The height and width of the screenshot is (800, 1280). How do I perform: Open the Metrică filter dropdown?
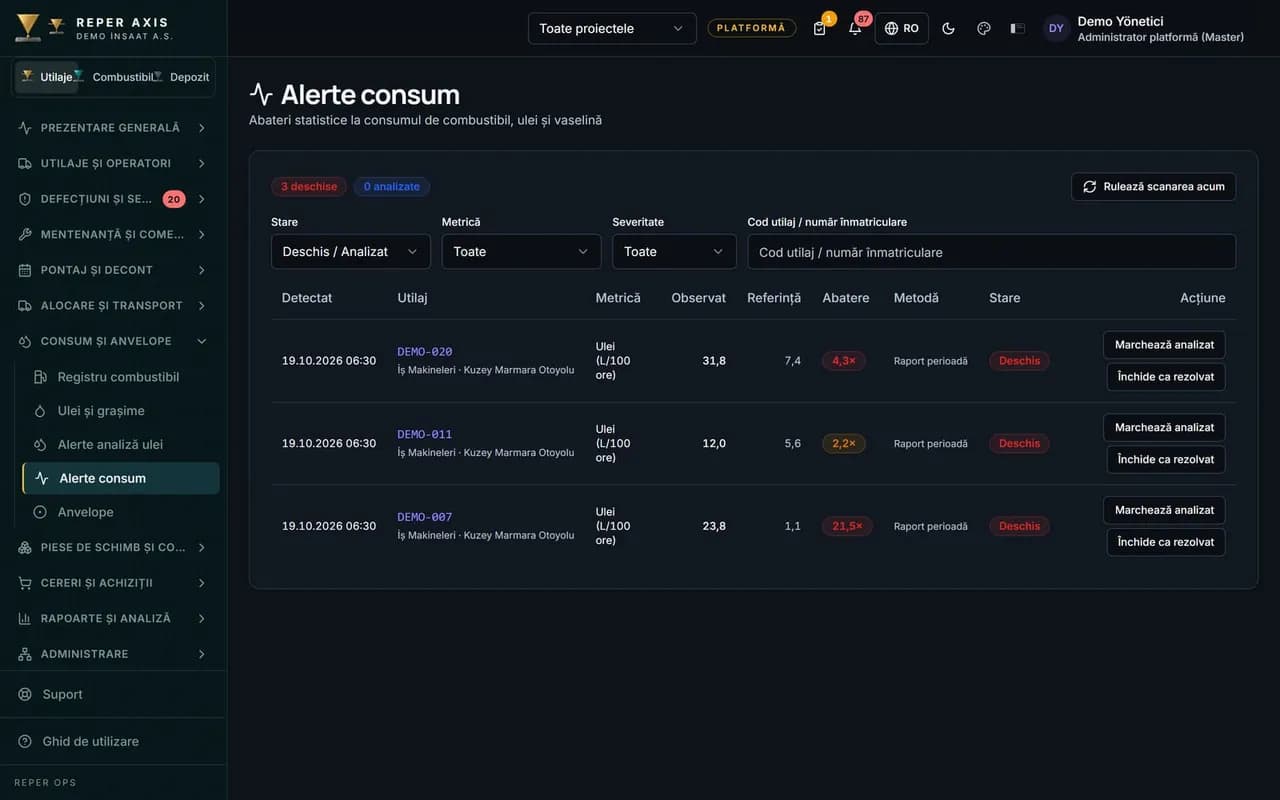pos(521,252)
